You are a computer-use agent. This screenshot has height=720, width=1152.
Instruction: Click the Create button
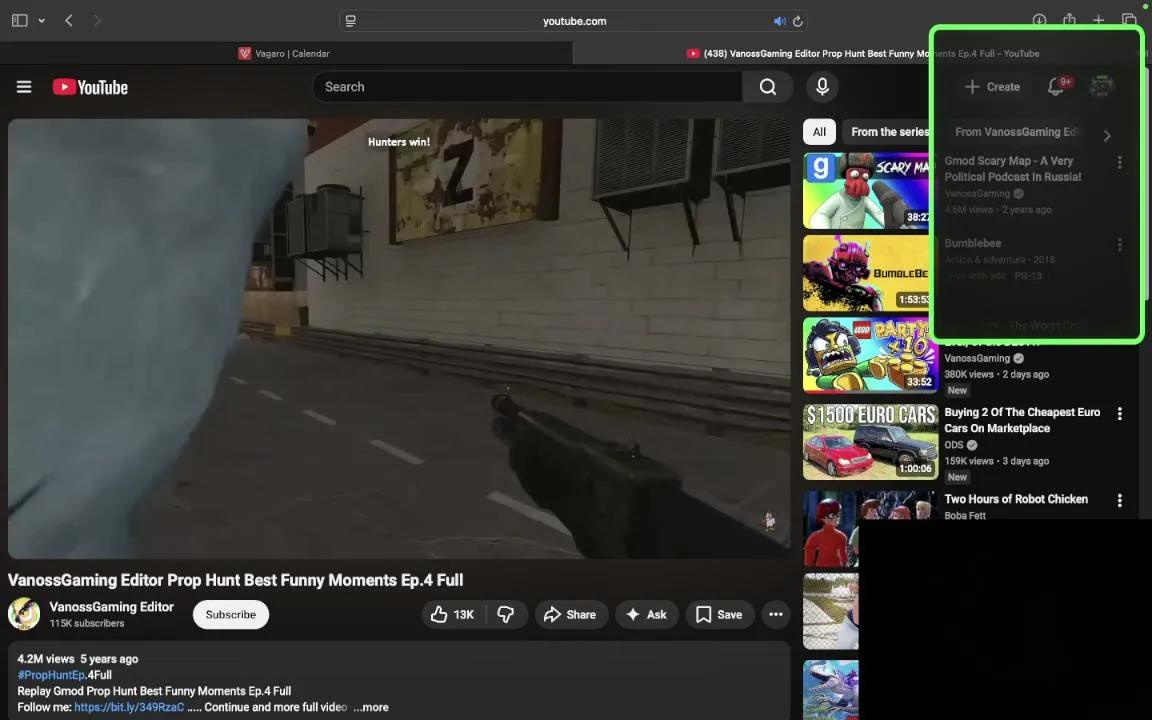point(992,87)
